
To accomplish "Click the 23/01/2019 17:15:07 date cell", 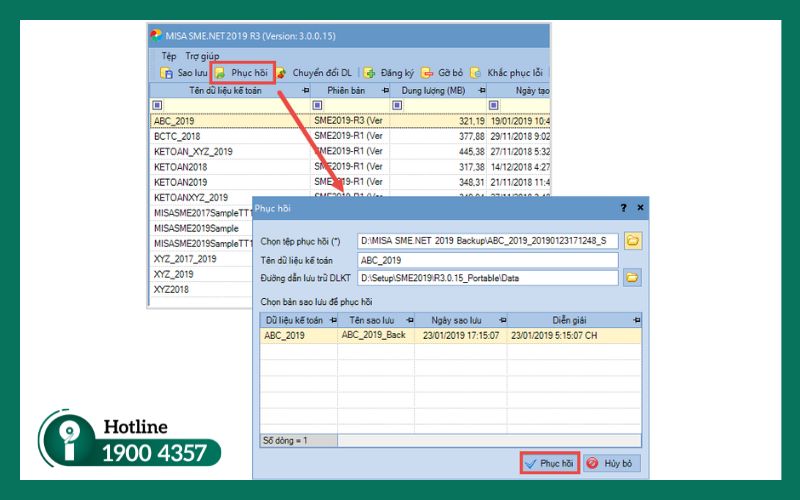I will click(461, 335).
